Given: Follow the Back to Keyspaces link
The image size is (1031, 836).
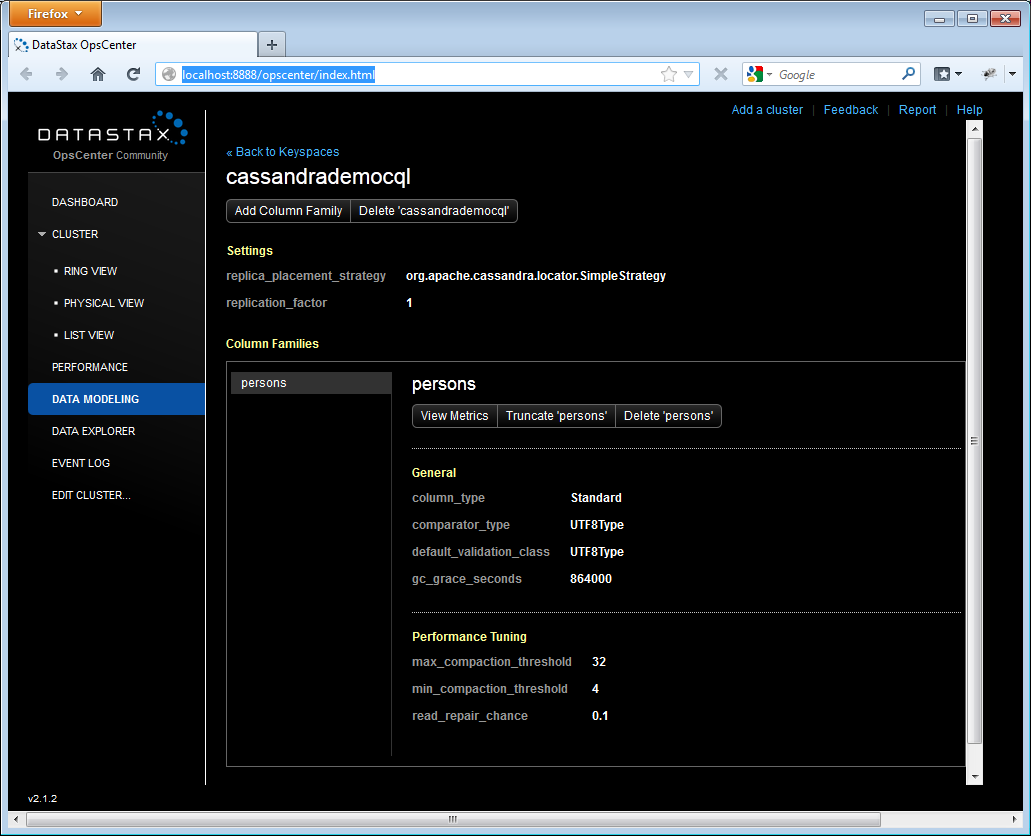Looking at the screenshot, I should 282,152.
